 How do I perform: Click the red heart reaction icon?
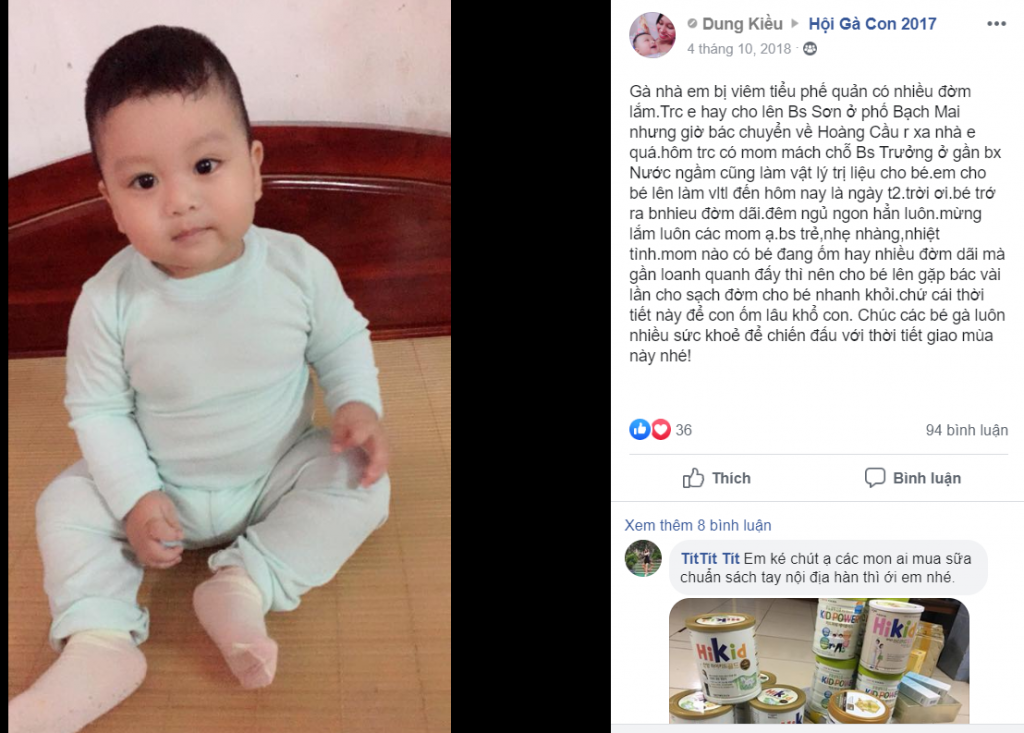coord(661,429)
